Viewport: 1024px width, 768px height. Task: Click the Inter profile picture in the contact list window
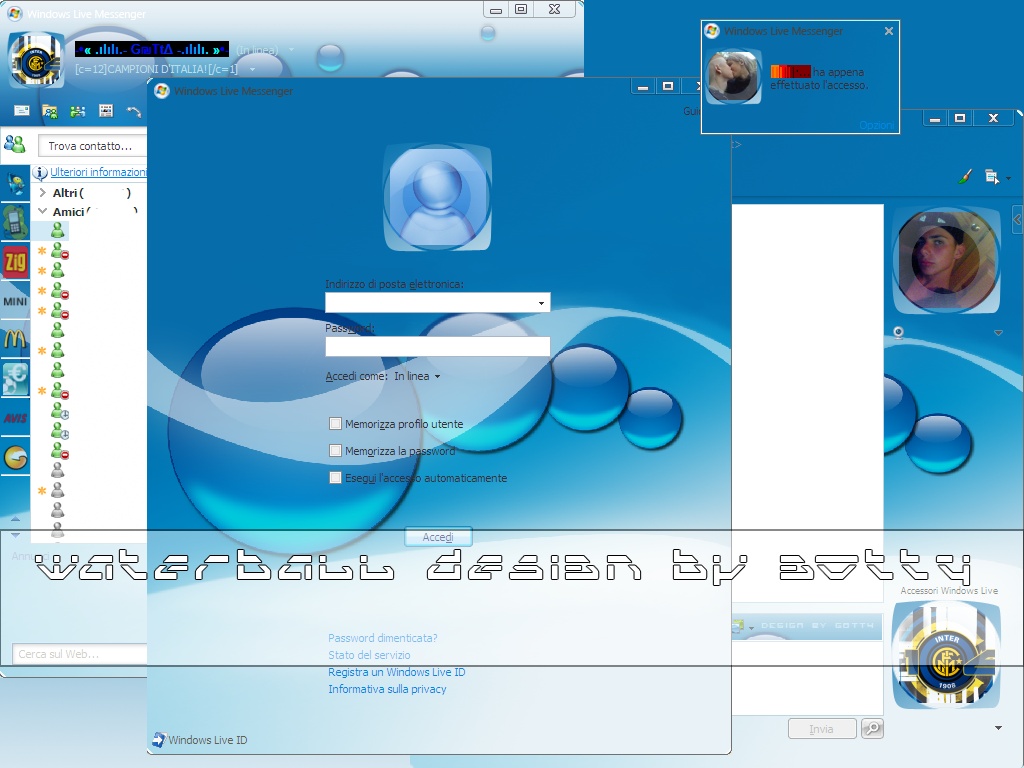[36, 61]
